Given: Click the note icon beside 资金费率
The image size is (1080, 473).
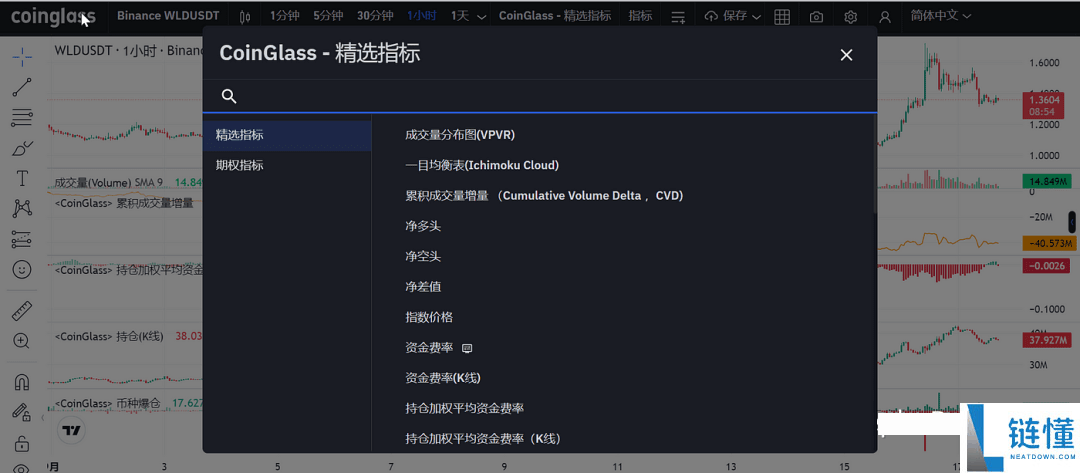Looking at the screenshot, I should click(x=467, y=348).
